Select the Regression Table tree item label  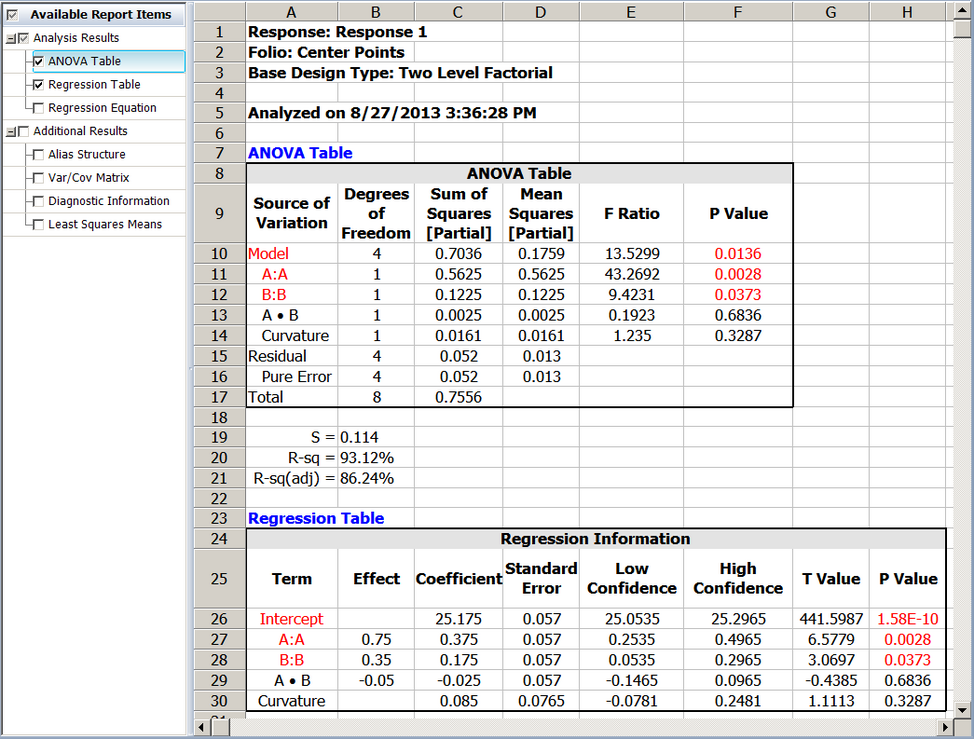point(94,84)
